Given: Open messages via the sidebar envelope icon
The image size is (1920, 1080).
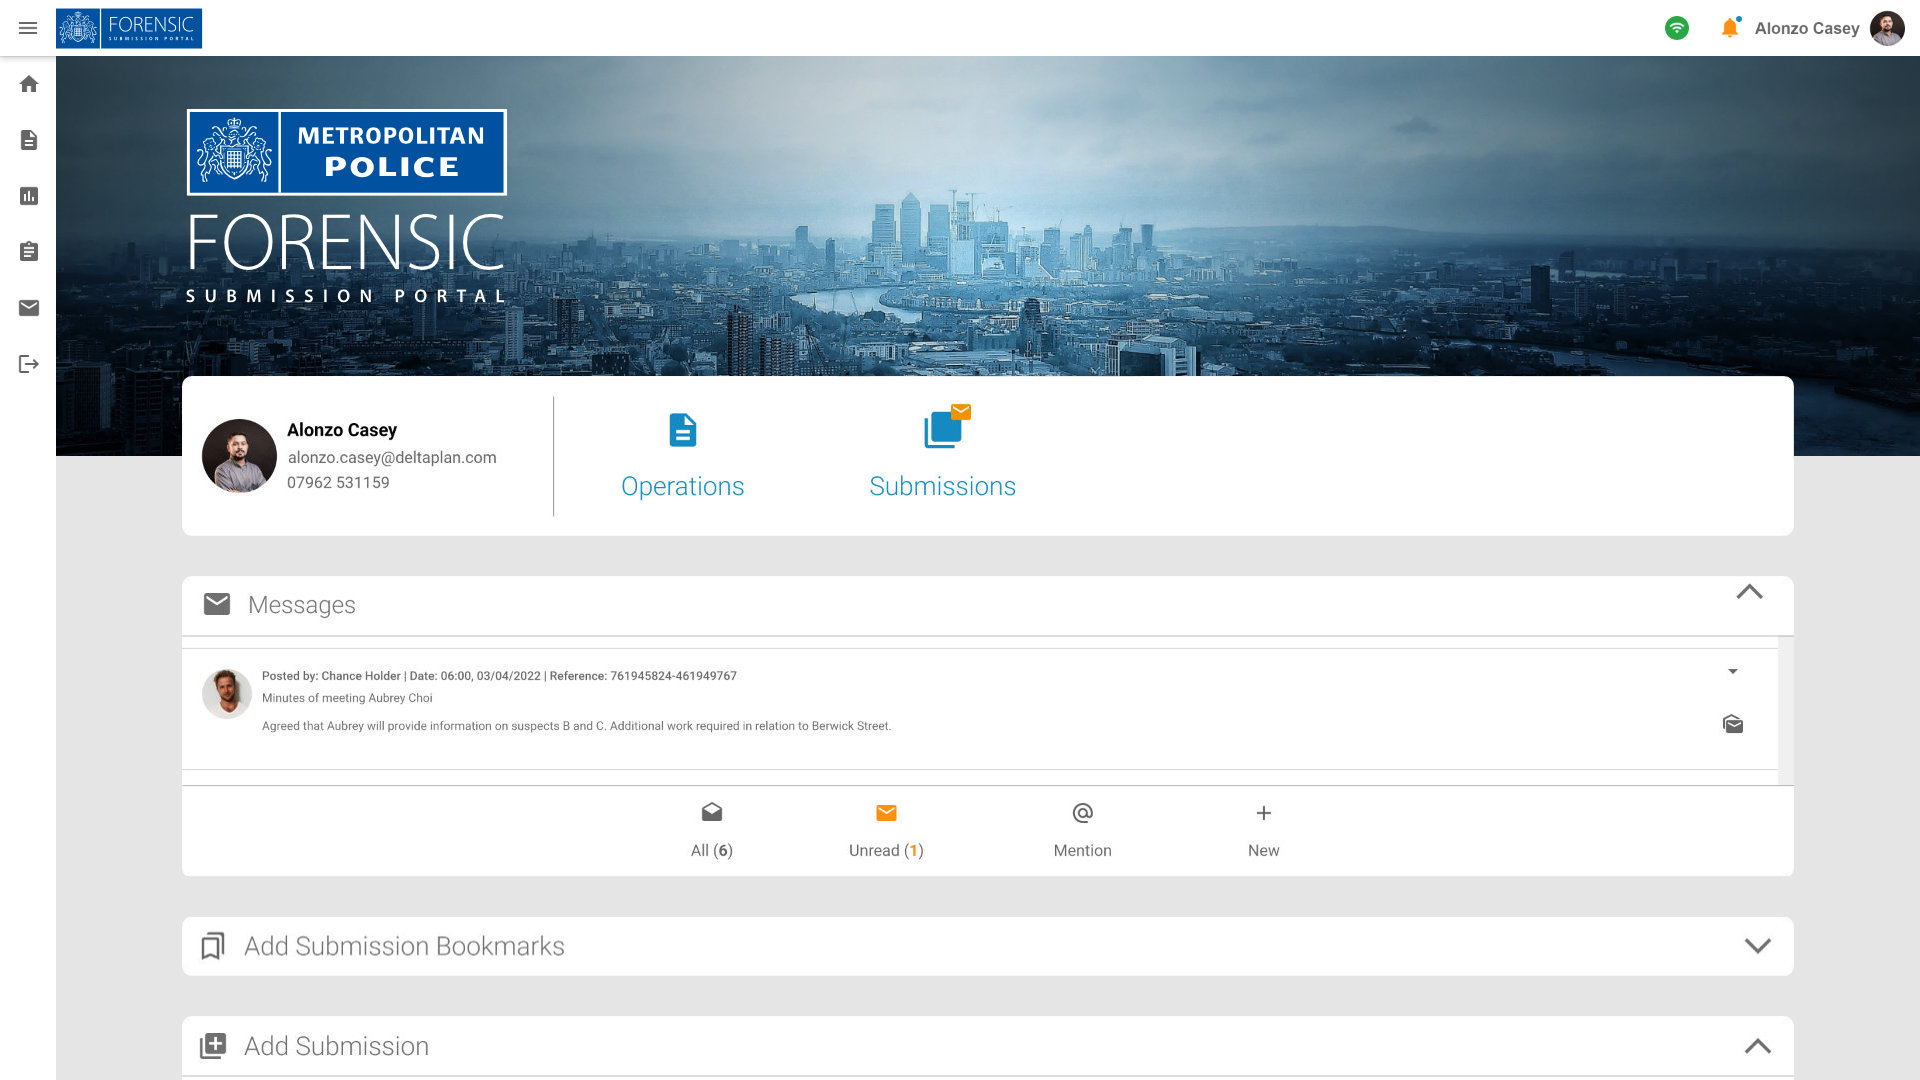Looking at the screenshot, I should [29, 307].
